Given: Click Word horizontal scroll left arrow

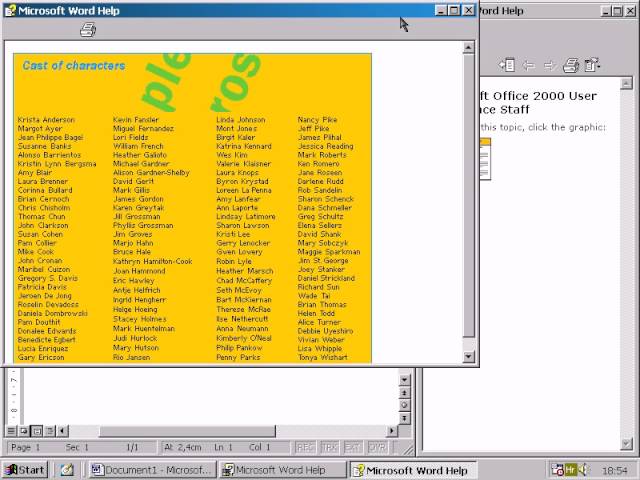Looking at the screenshot, I should pyautogui.click(x=62, y=431).
